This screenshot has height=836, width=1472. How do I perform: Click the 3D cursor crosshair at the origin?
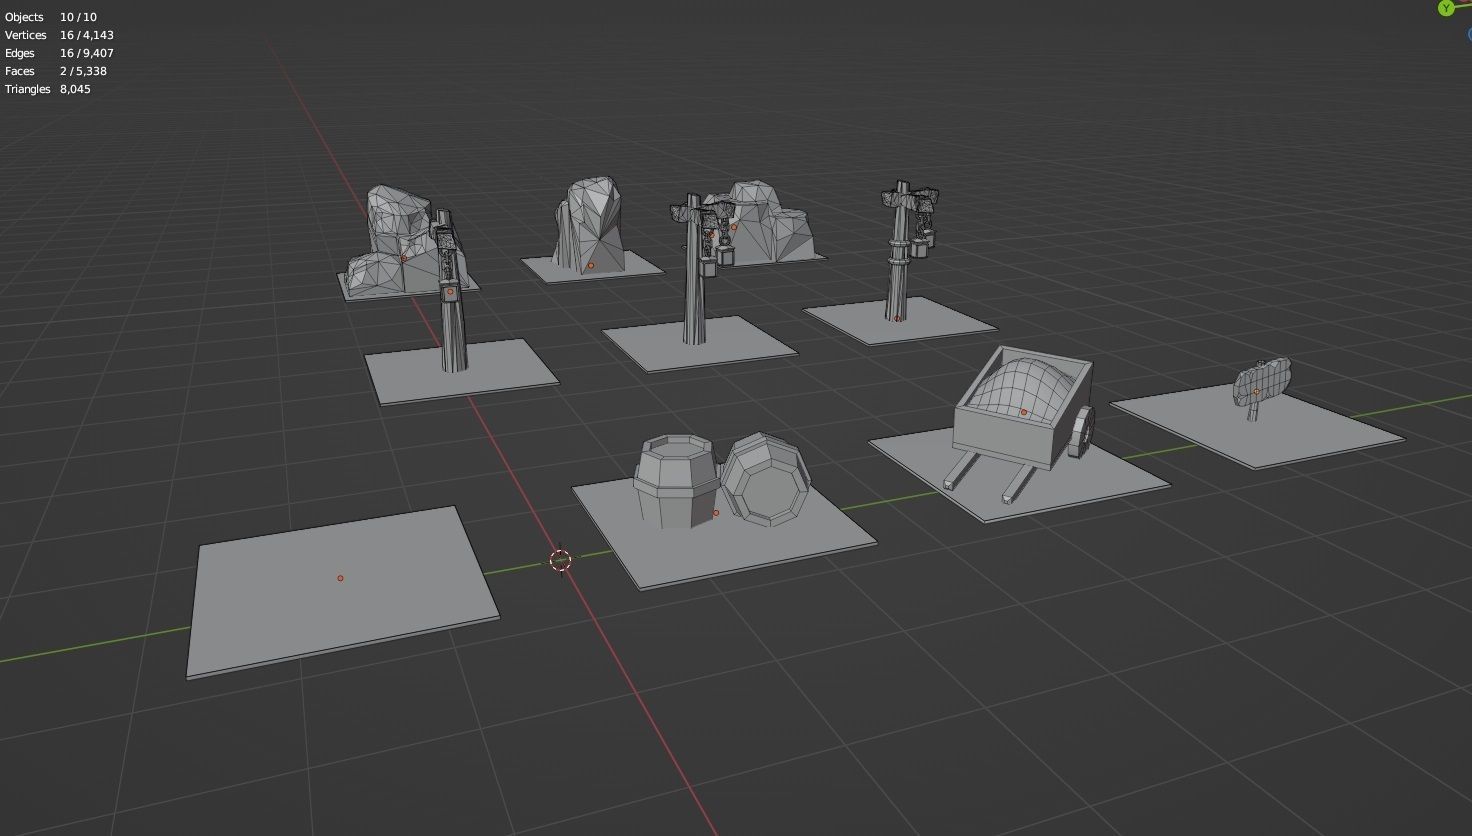[x=560, y=561]
